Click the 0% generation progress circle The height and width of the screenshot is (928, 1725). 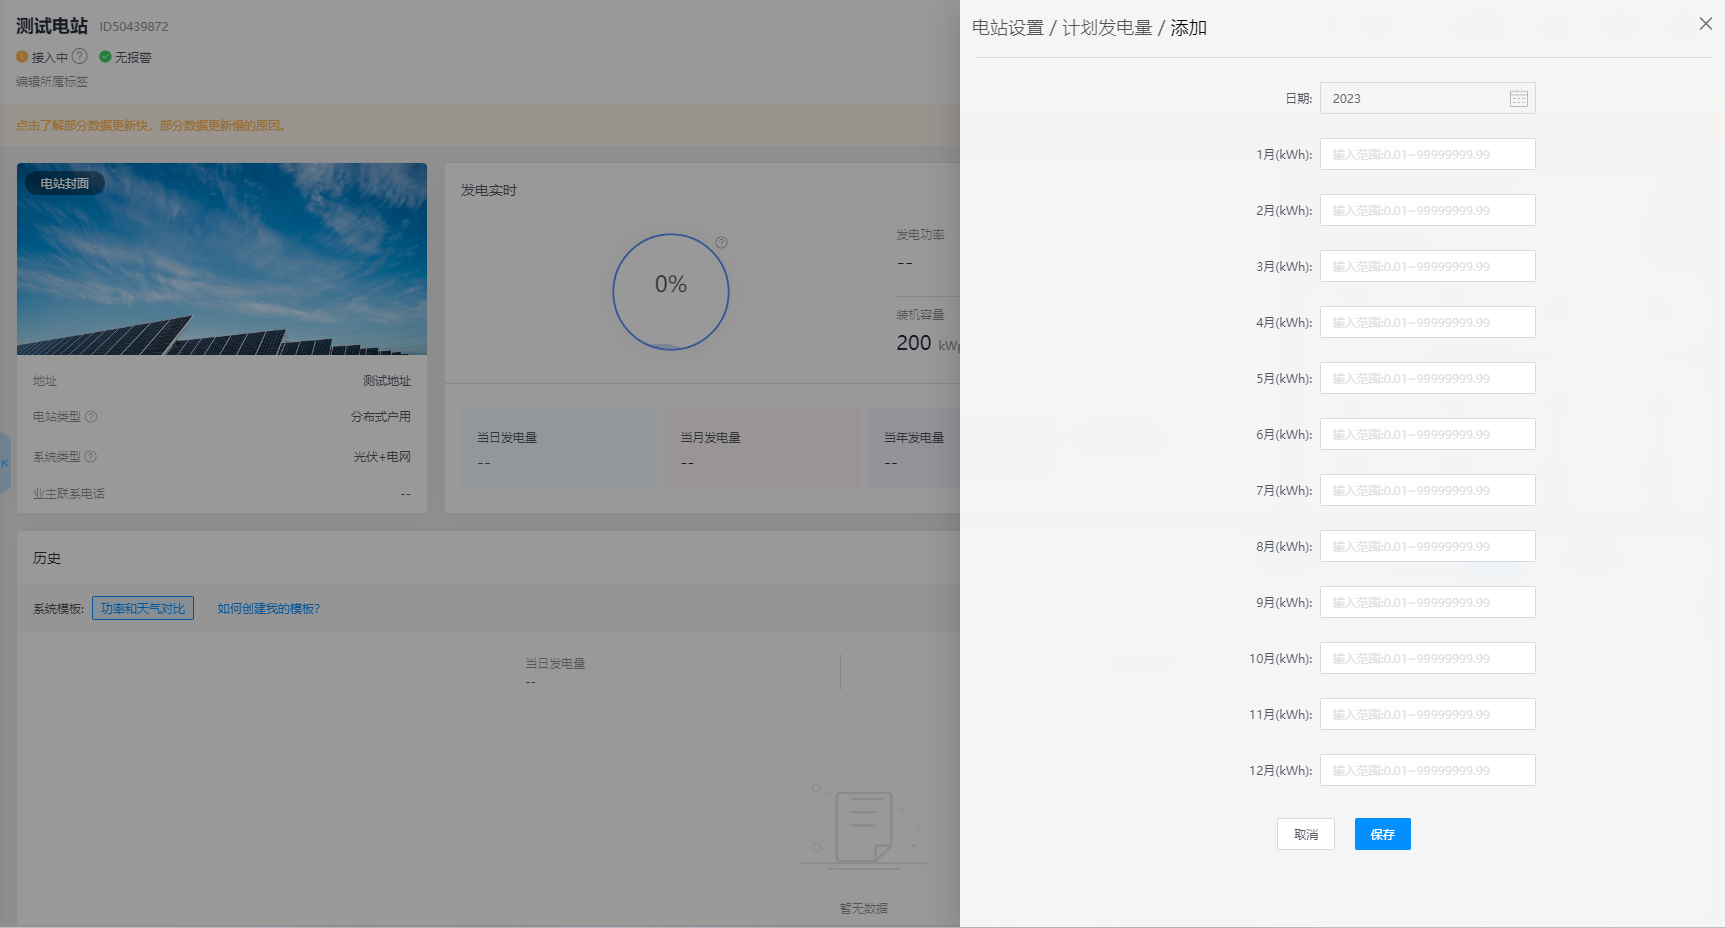[670, 292]
